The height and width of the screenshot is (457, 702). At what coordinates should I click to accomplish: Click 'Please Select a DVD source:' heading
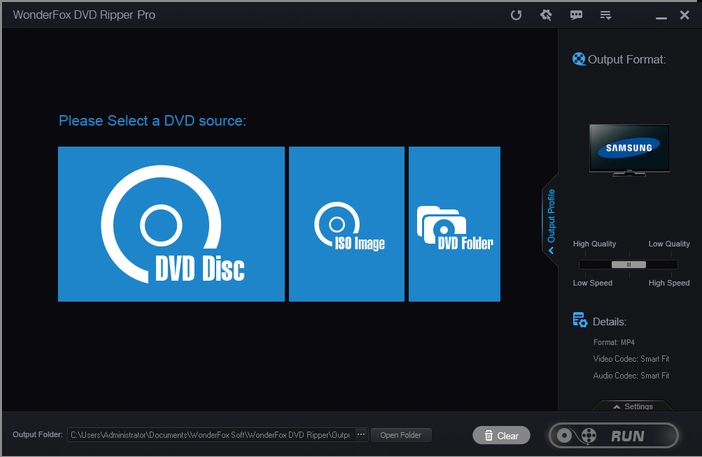click(x=153, y=121)
